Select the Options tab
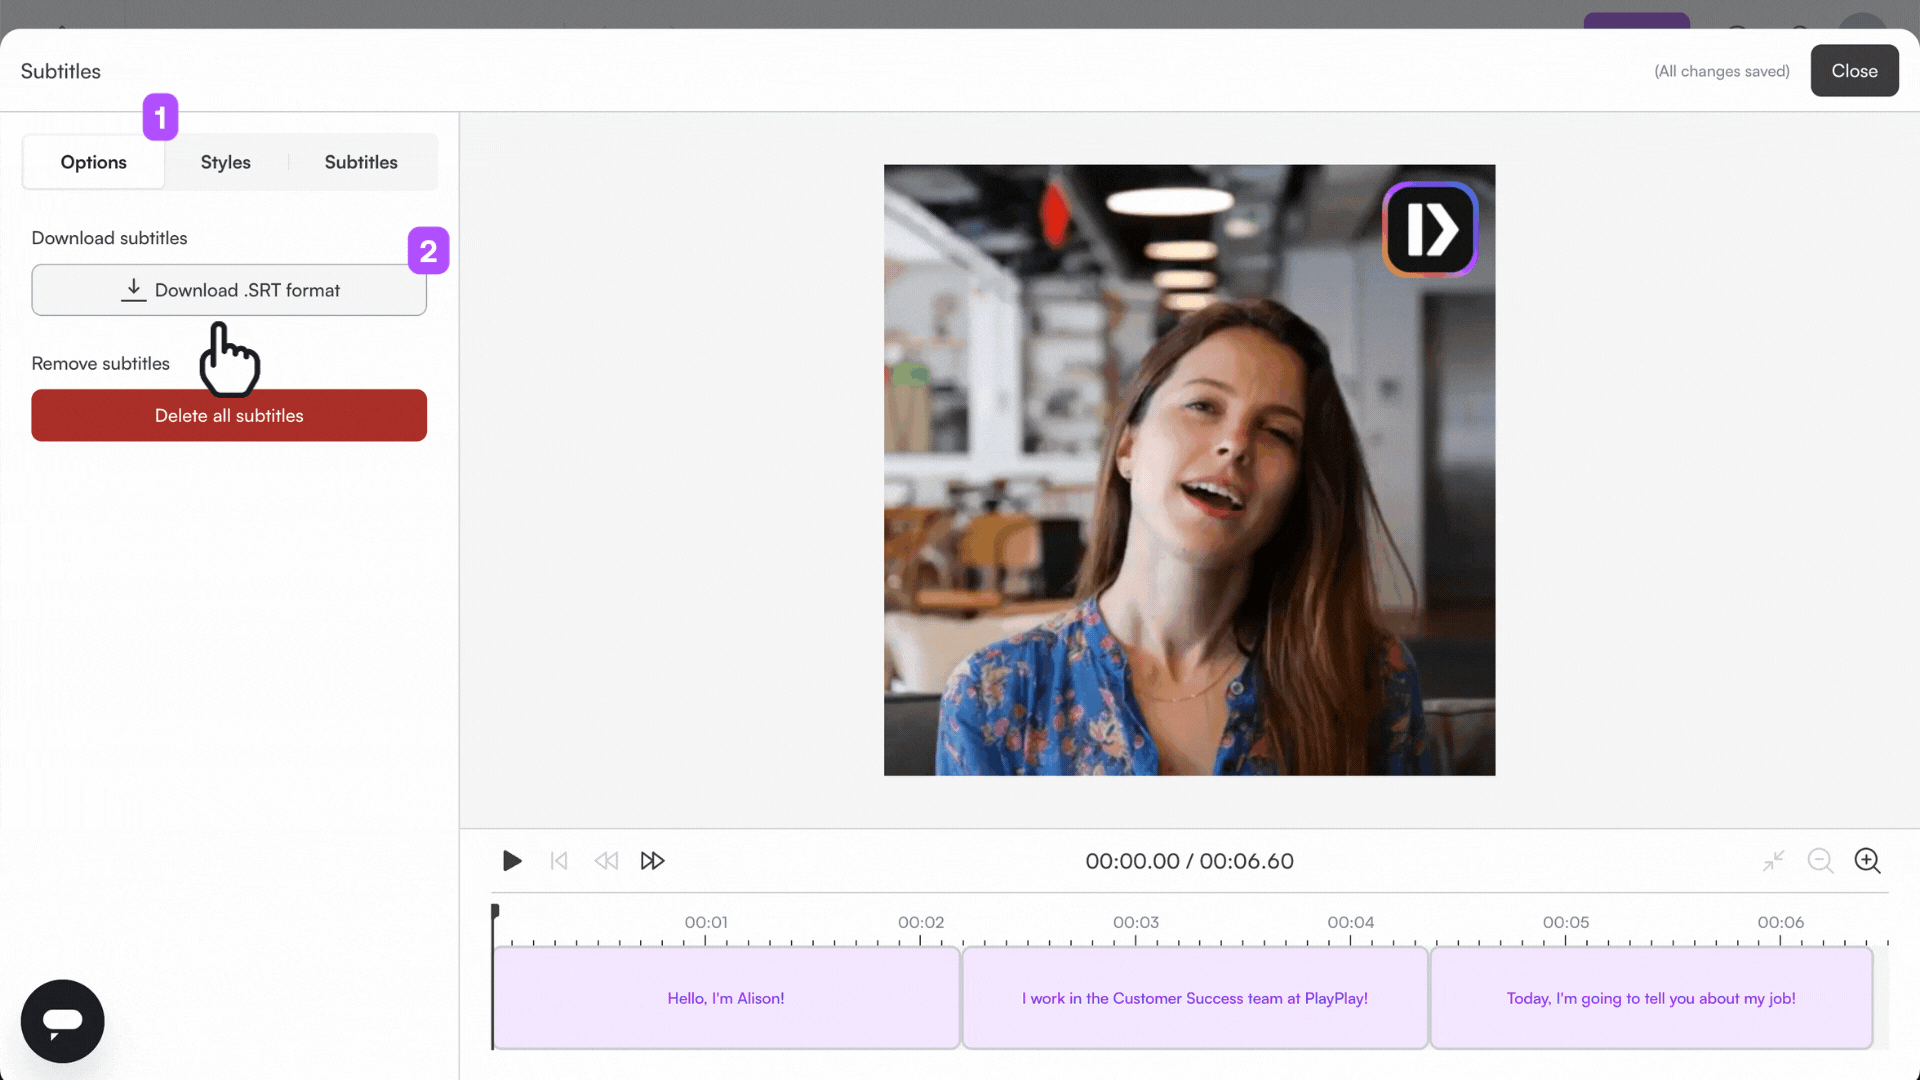Image resolution: width=1920 pixels, height=1080 pixels. (93, 161)
